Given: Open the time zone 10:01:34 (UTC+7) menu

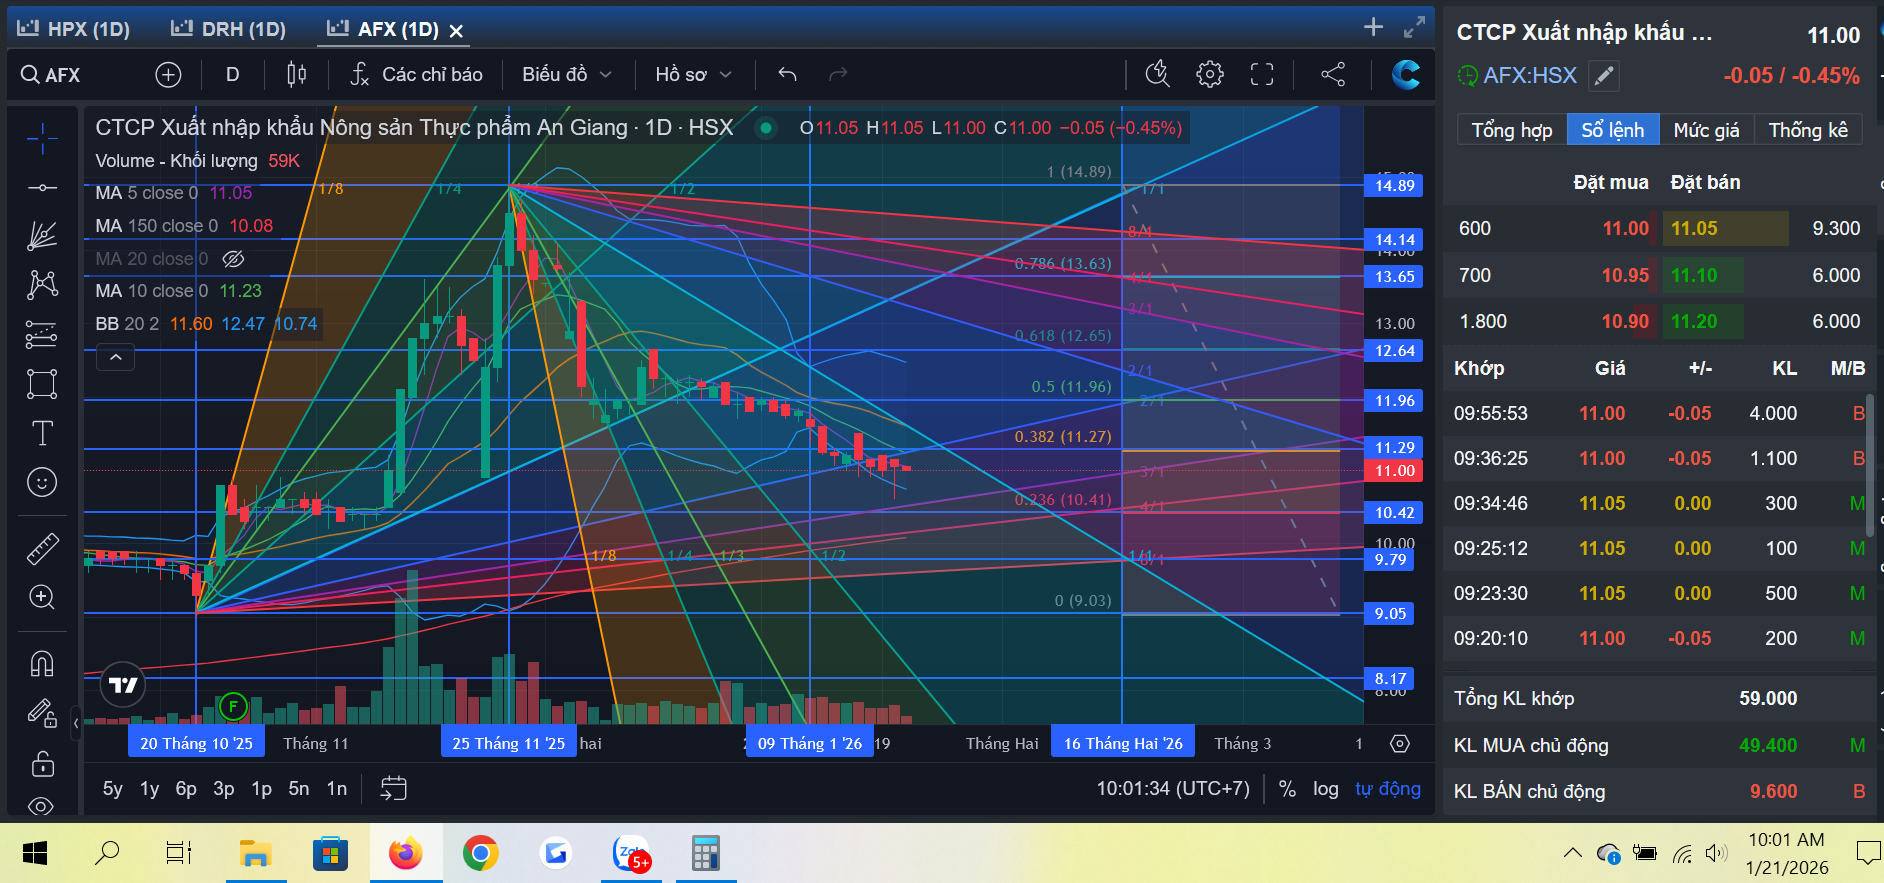Looking at the screenshot, I should (x=1173, y=788).
